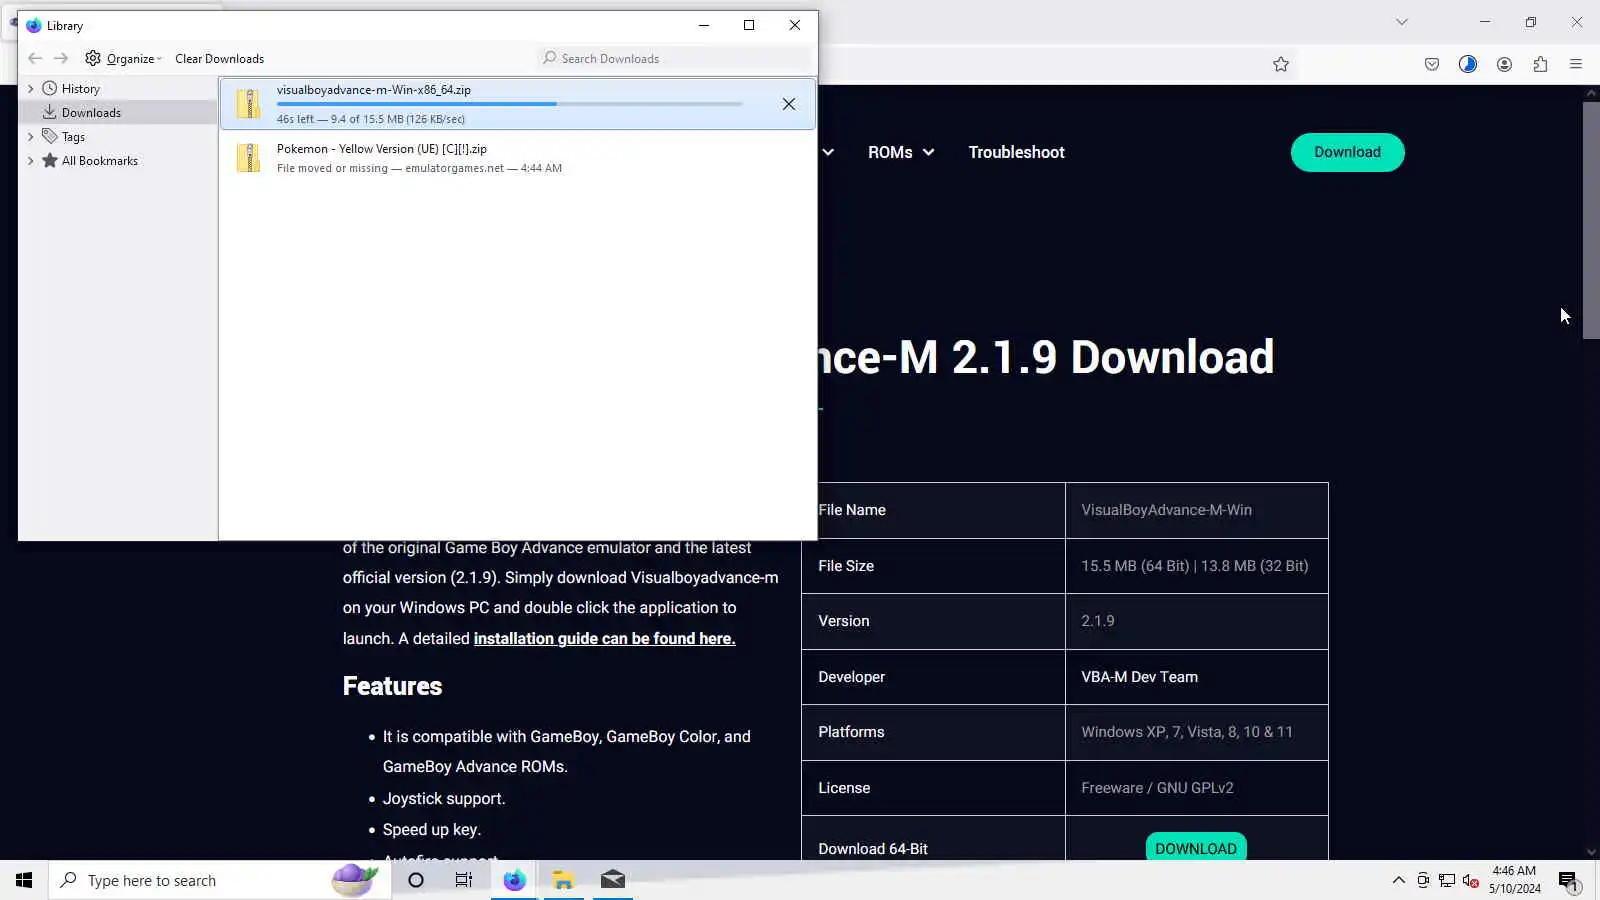Select History in Library sidebar
Image resolution: width=1600 pixels, height=900 pixels.
[80, 88]
